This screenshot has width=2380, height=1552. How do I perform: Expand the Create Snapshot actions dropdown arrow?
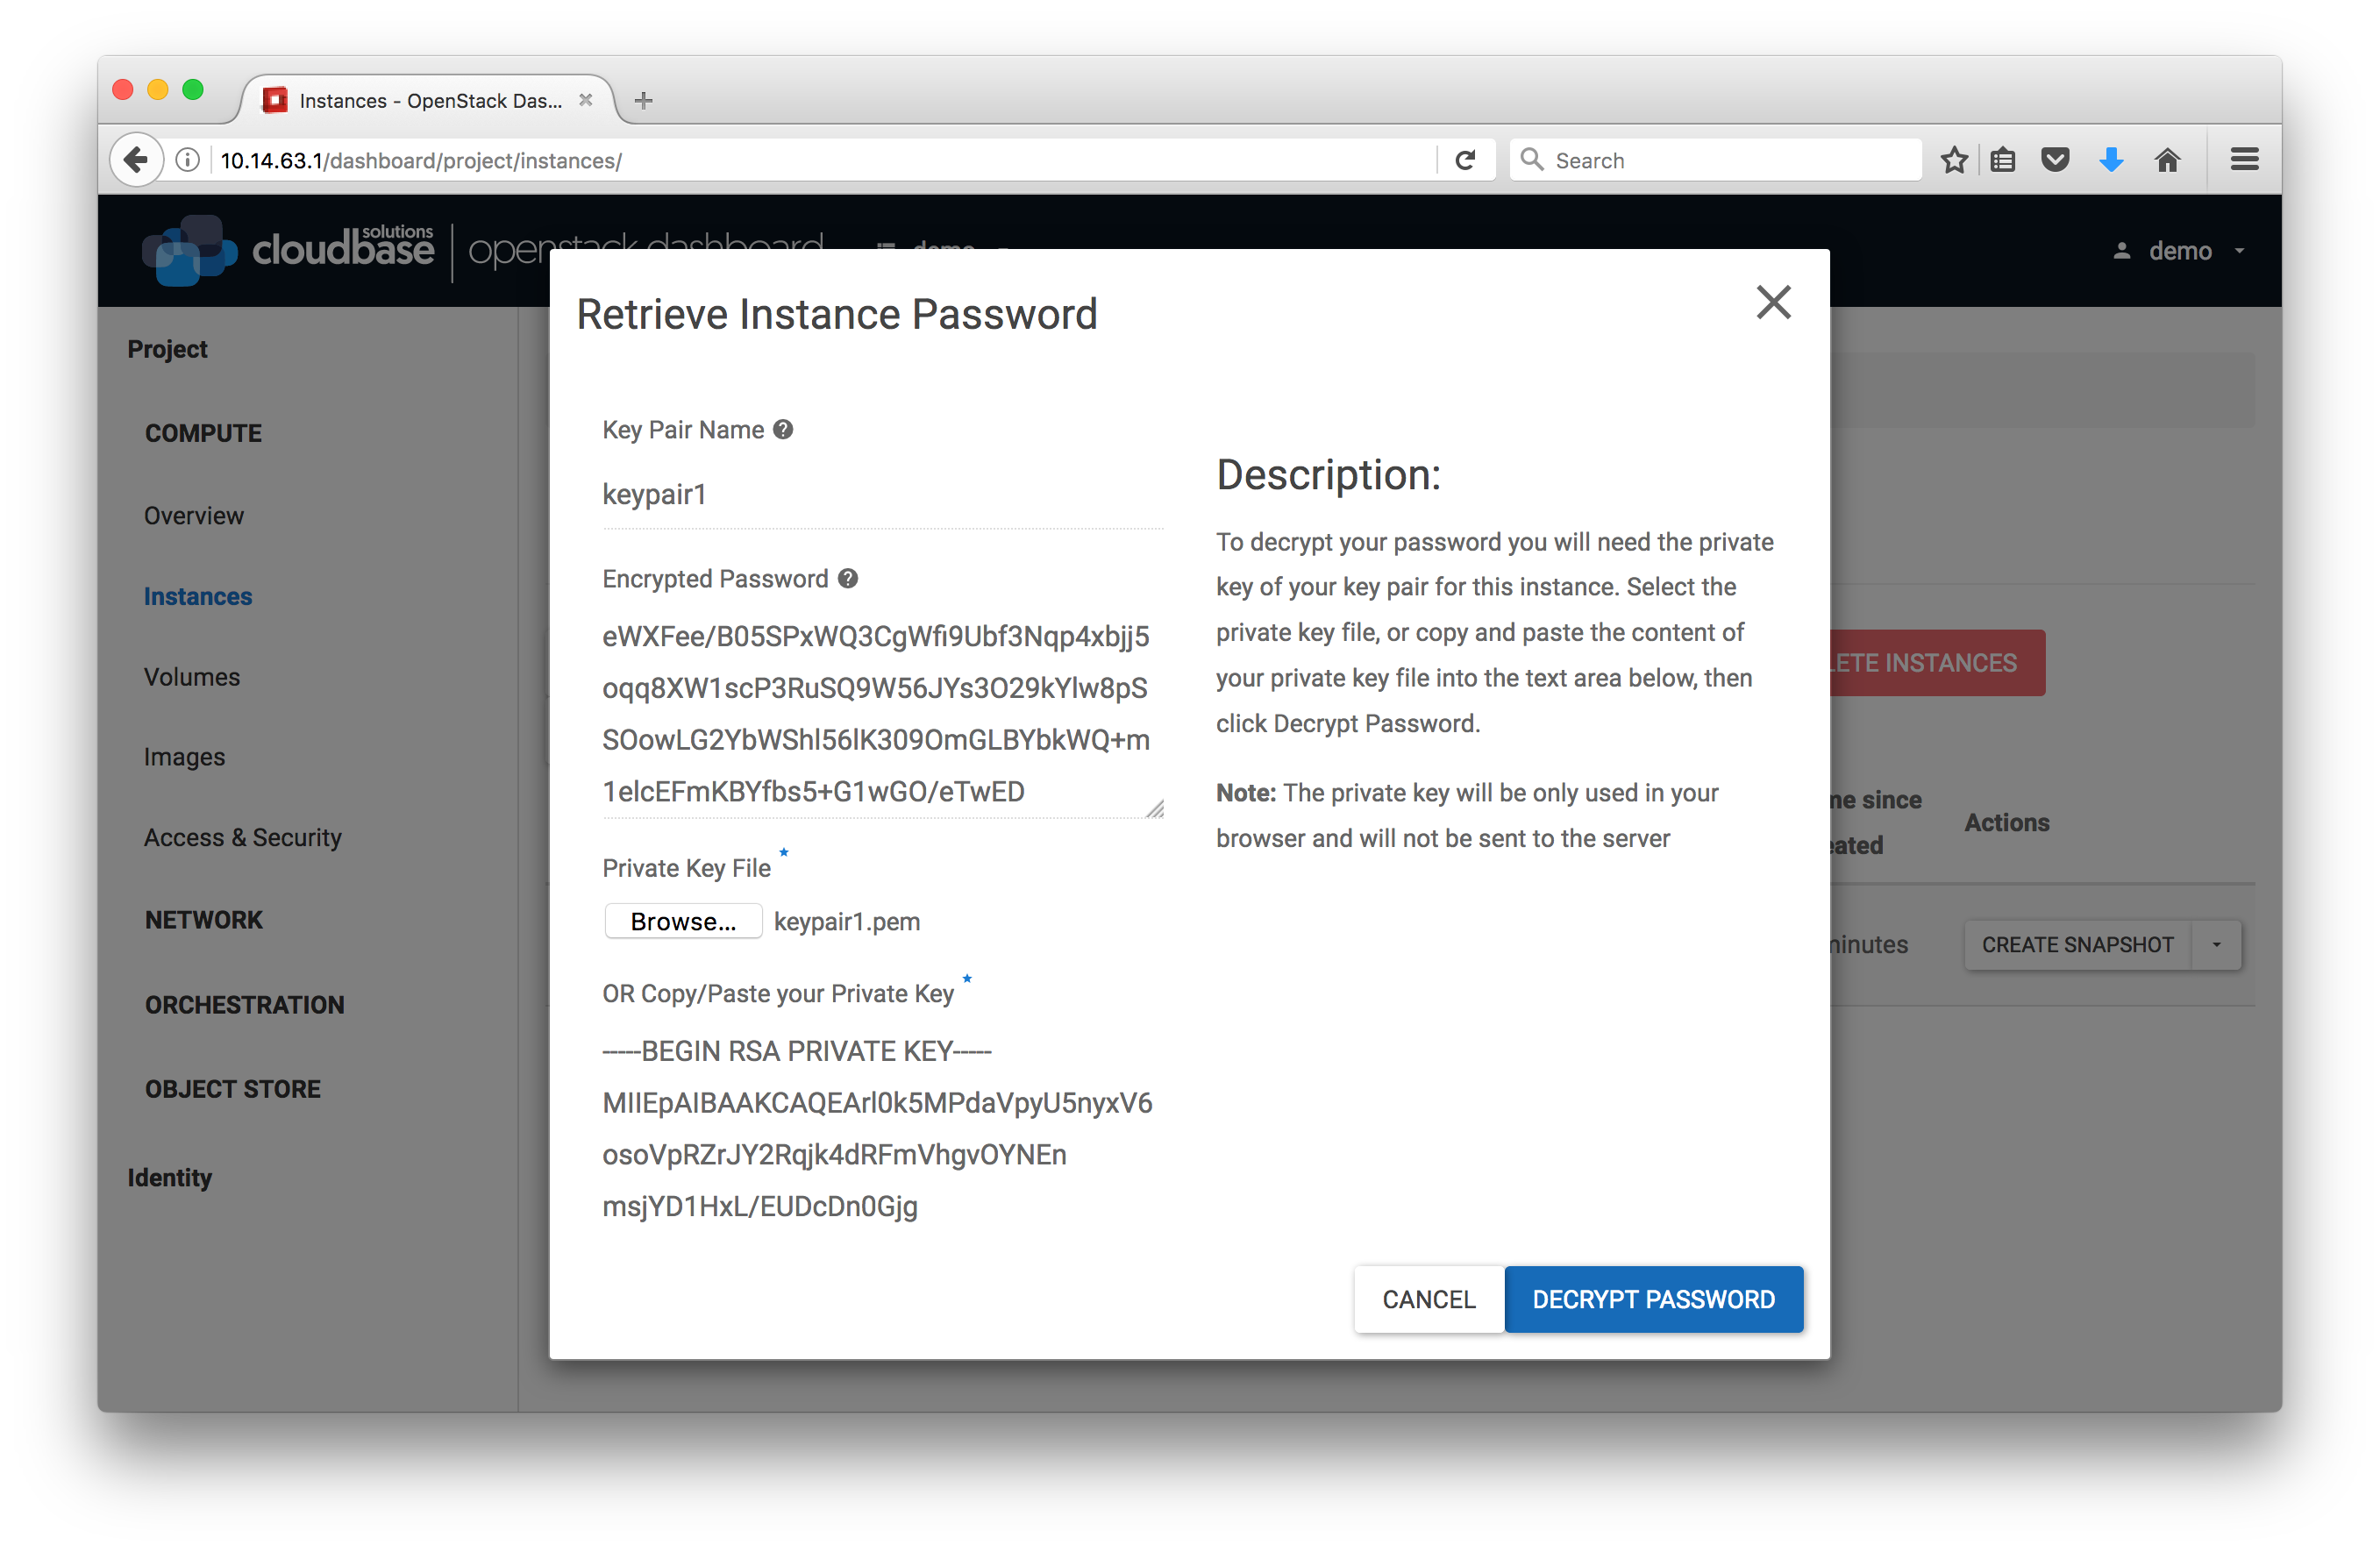tap(2216, 945)
